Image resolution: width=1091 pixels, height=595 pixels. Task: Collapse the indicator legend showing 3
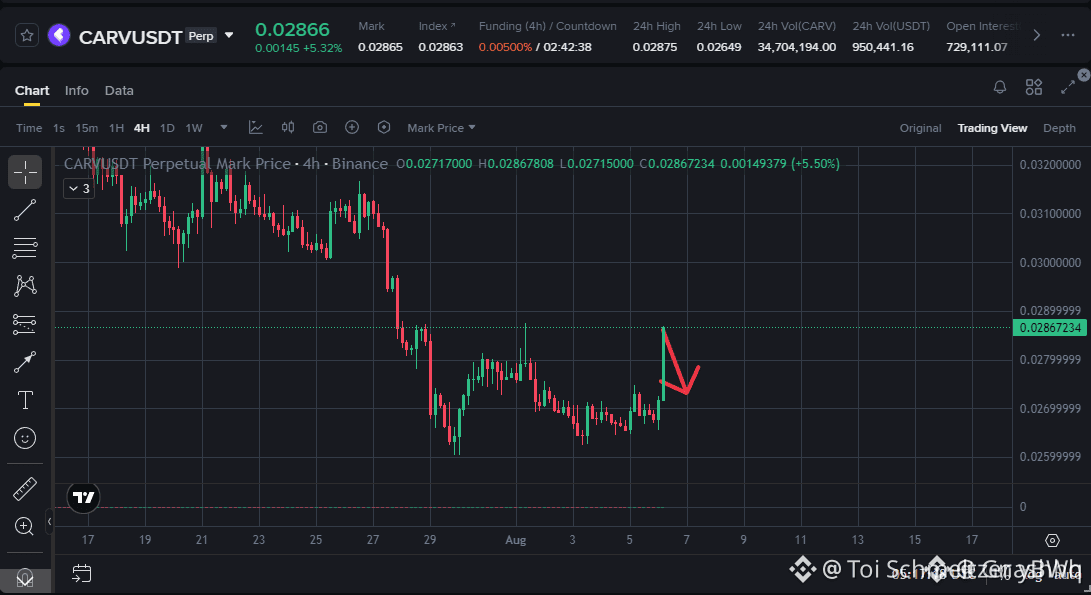(x=79, y=189)
